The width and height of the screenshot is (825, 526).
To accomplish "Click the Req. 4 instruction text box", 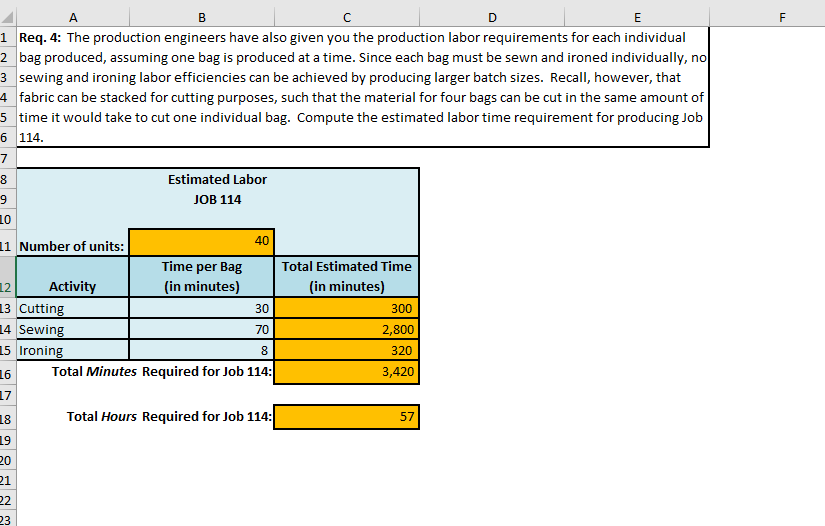I will click(x=363, y=87).
